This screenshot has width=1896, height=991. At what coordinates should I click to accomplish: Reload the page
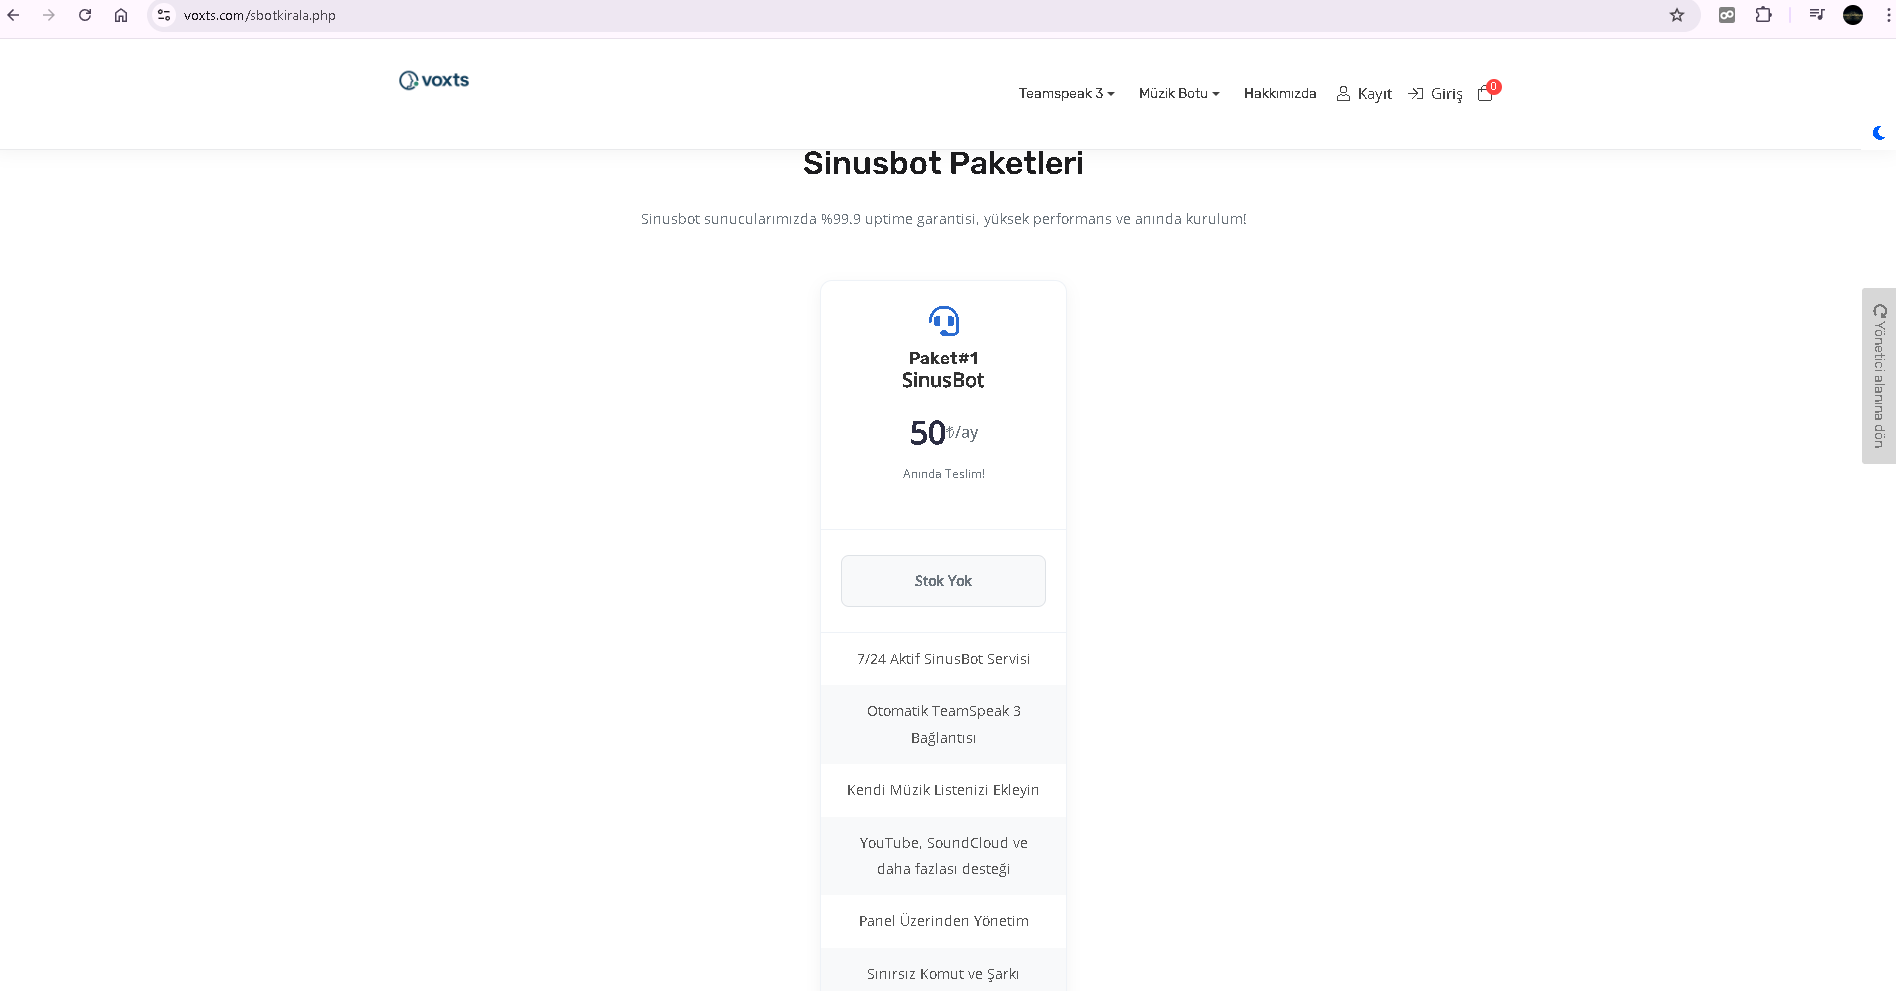pyautogui.click(x=85, y=15)
